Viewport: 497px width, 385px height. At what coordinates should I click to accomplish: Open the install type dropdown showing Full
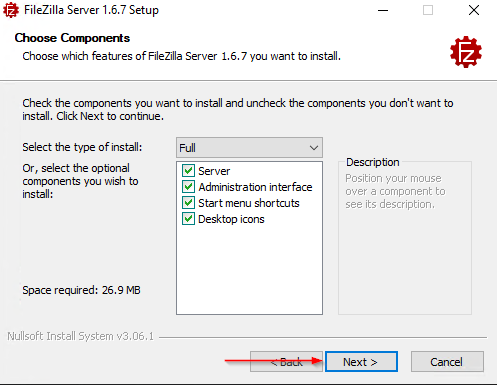[249, 147]
